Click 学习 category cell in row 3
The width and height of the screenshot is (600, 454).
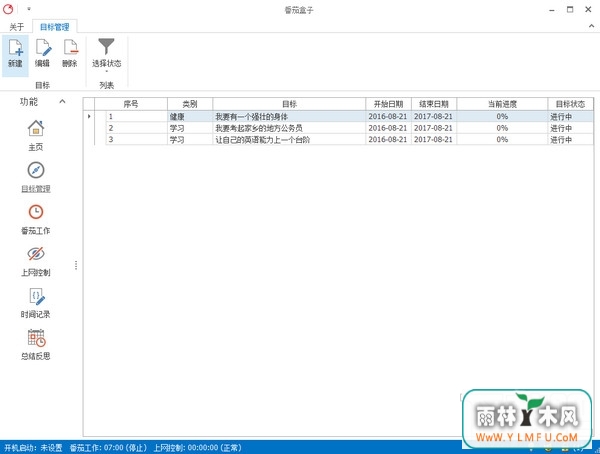click(x=190, y=139)
